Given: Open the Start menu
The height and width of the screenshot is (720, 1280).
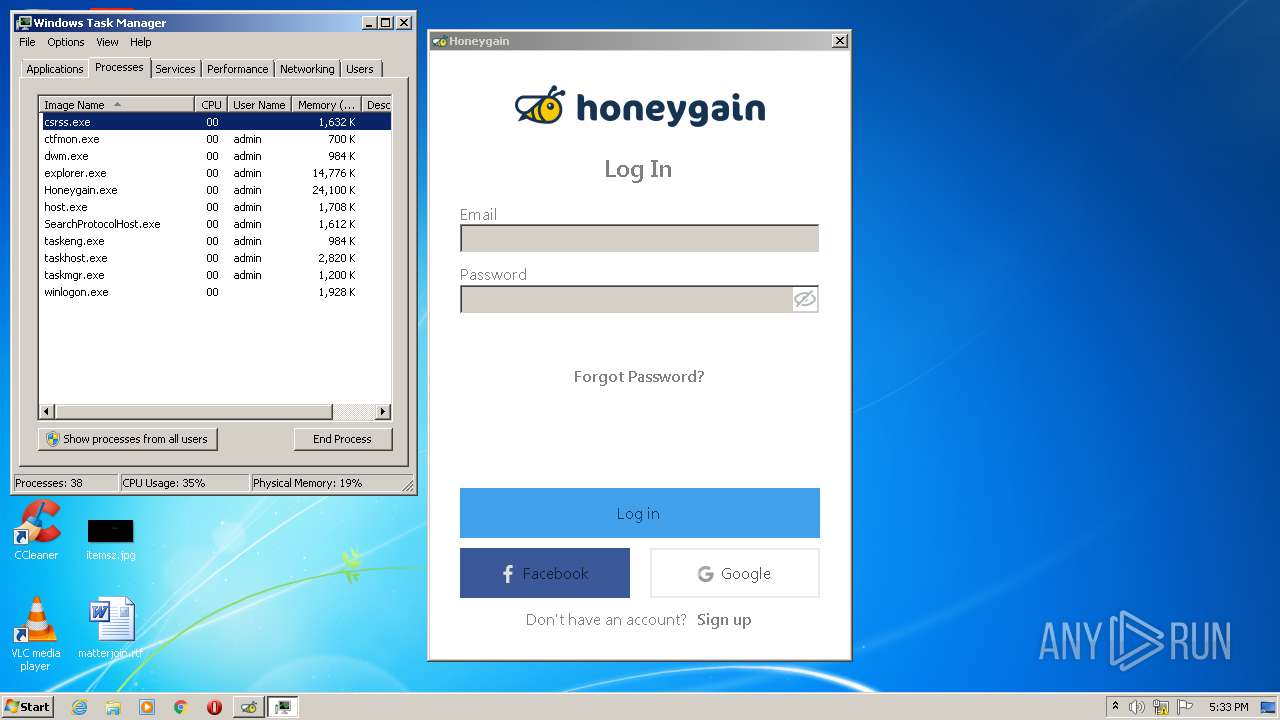Looking at the screenshot, I should pos(28,707).
